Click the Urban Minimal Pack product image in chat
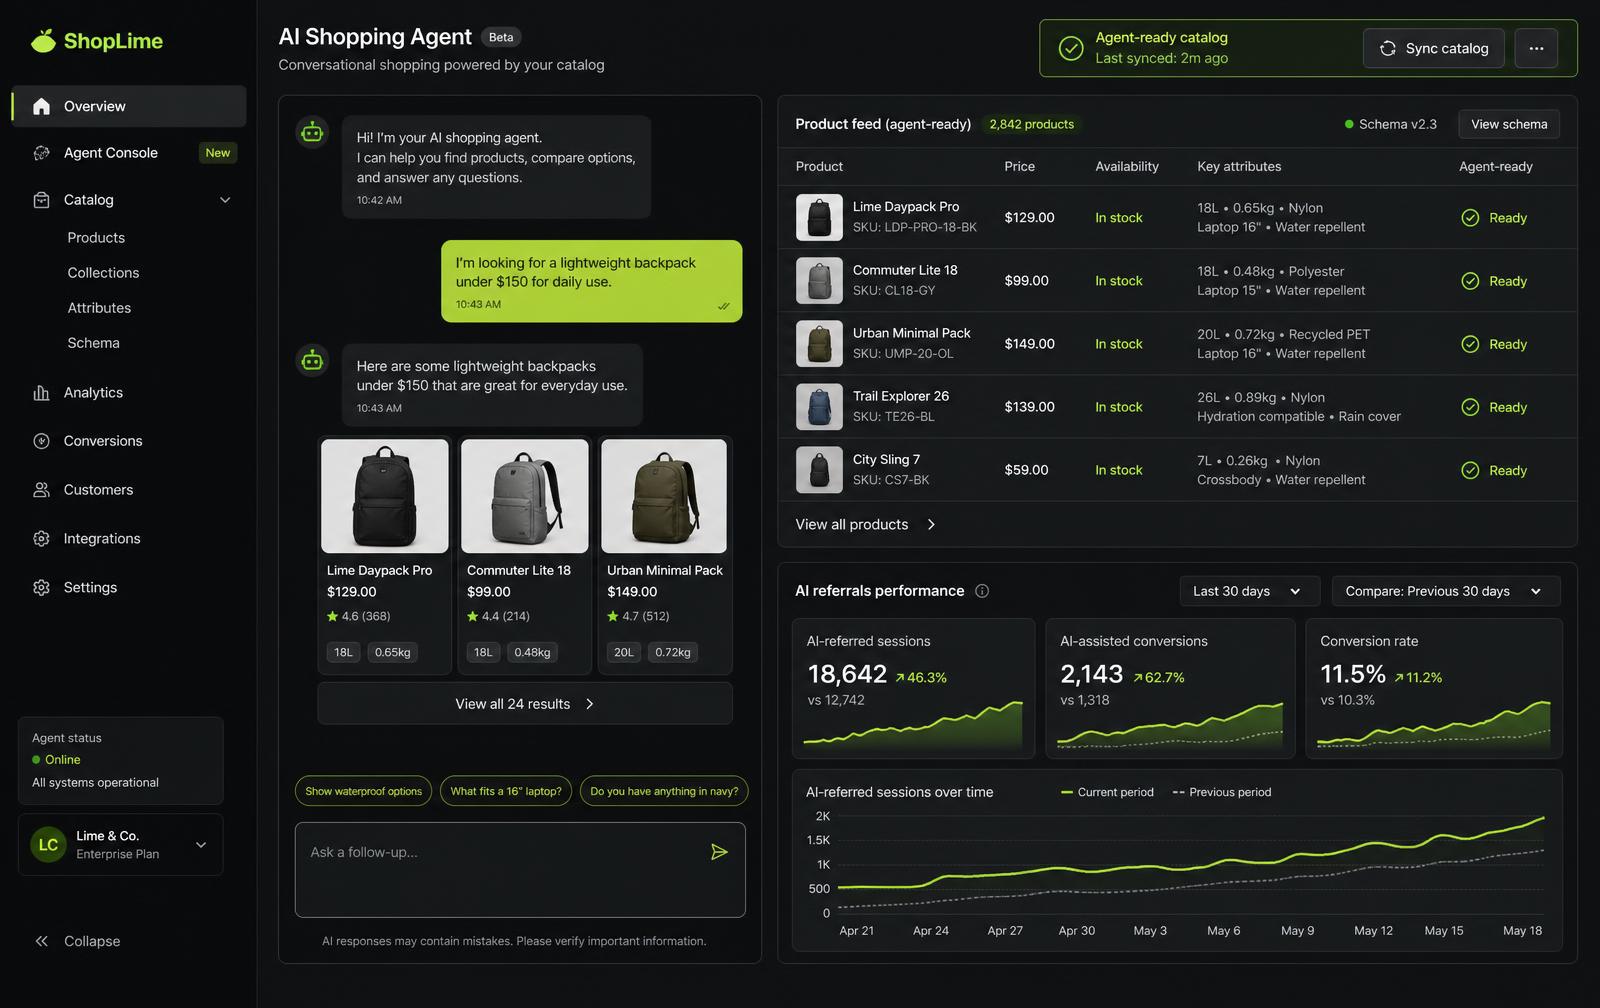 point(663,496)
